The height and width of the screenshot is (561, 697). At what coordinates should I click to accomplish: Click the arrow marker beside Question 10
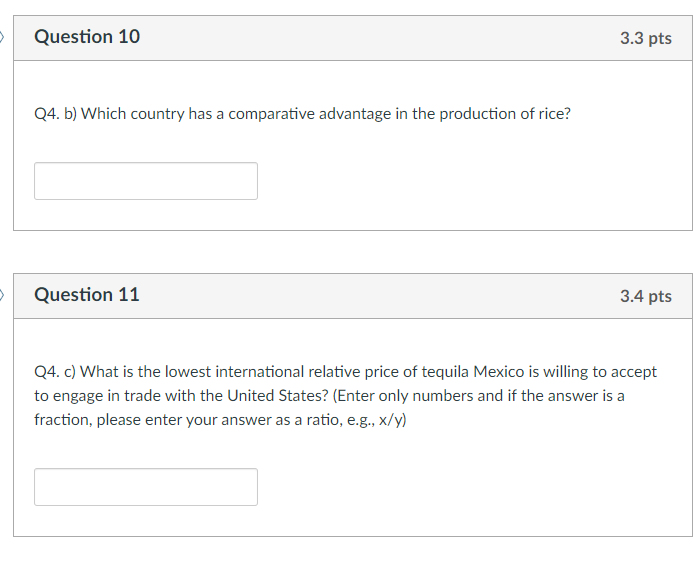point(2,37)
